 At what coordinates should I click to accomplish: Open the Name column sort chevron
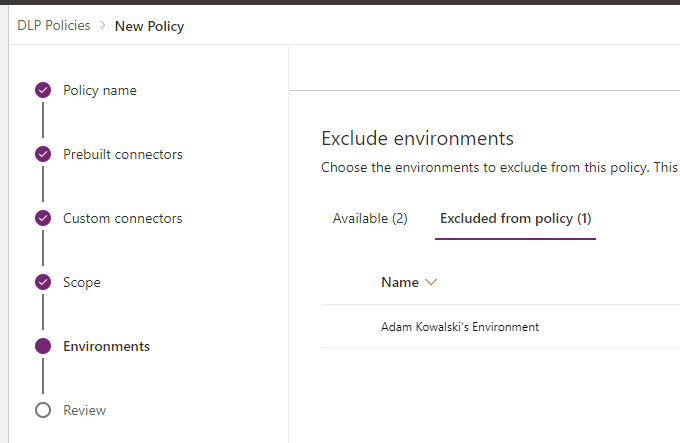431,282
